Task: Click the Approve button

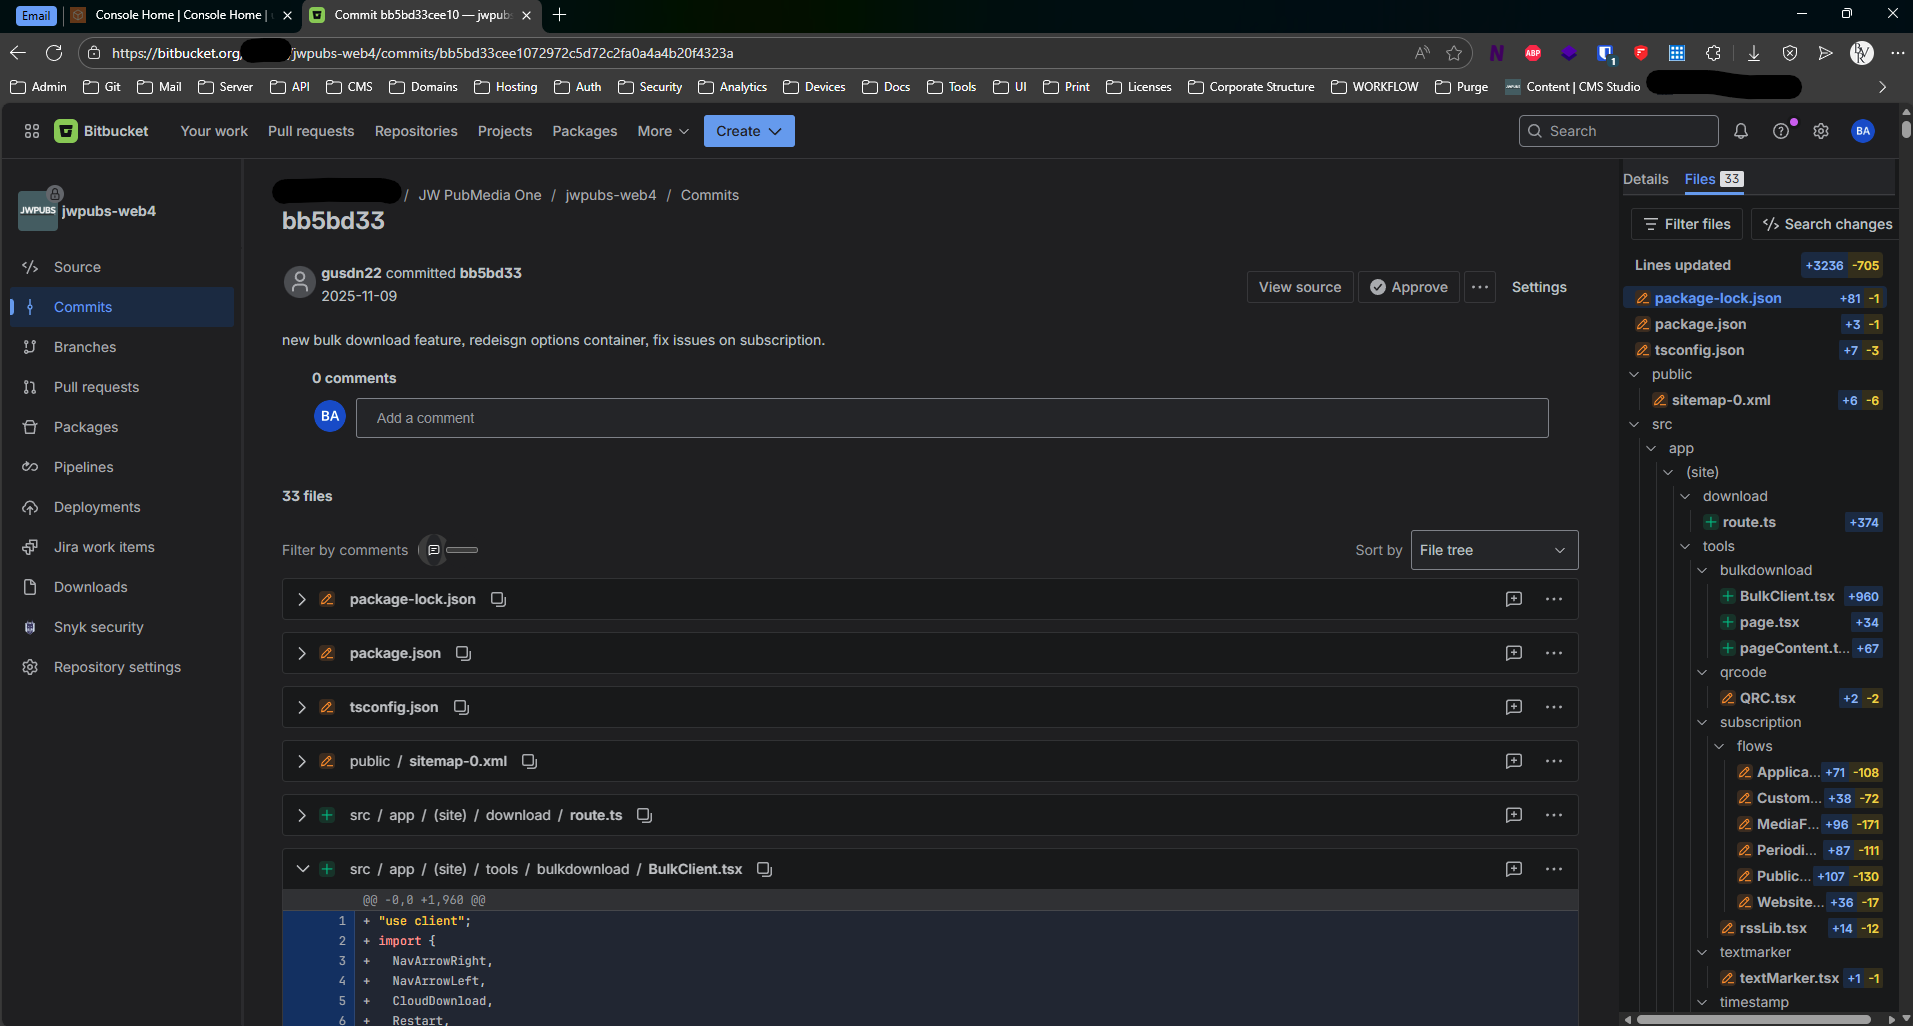Action: [1408, 287]
